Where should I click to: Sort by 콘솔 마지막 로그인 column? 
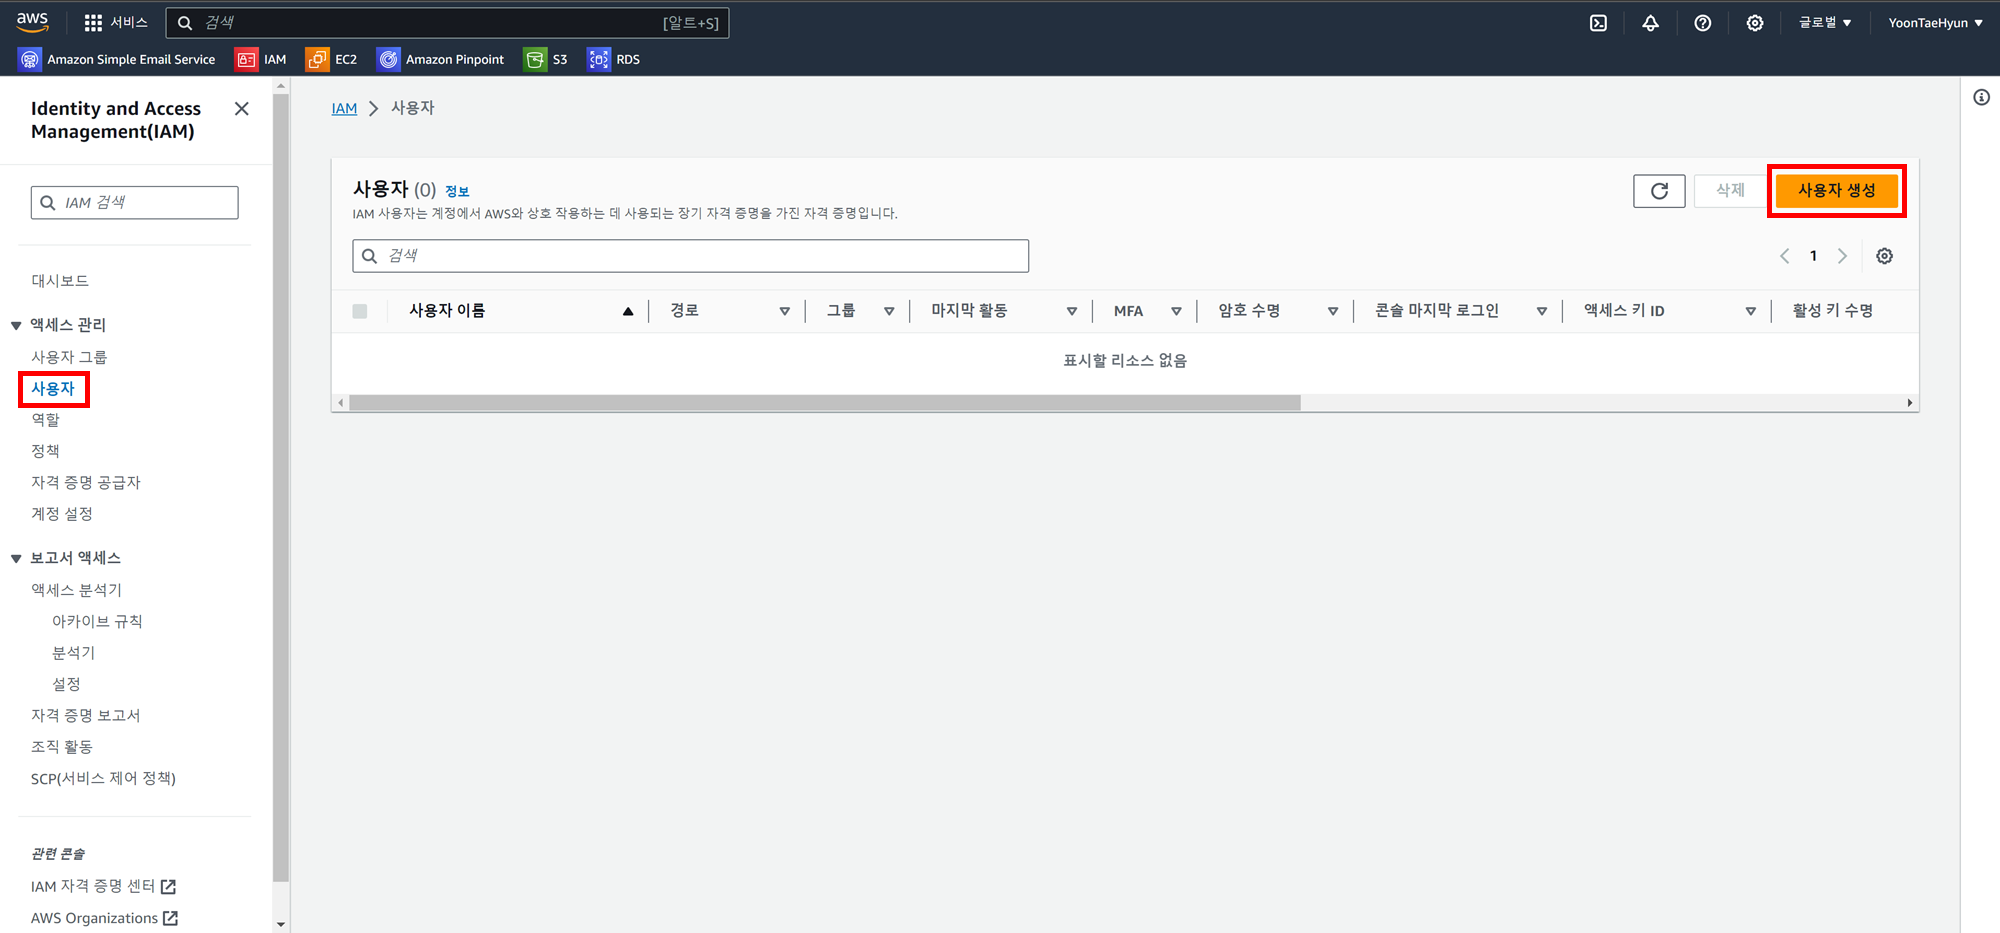pos(1541,311)
